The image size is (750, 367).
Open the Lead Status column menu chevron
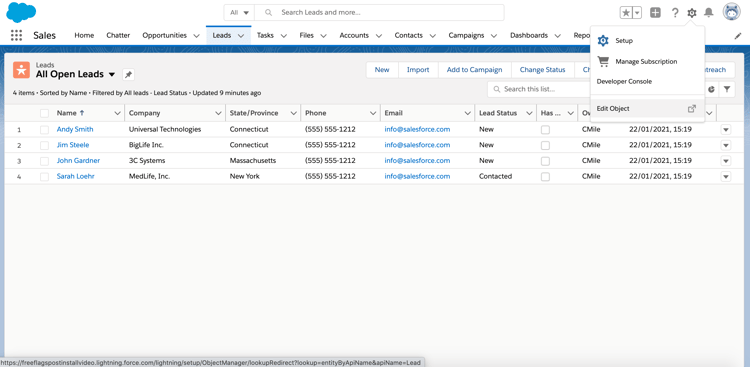[x=529, y=113]
